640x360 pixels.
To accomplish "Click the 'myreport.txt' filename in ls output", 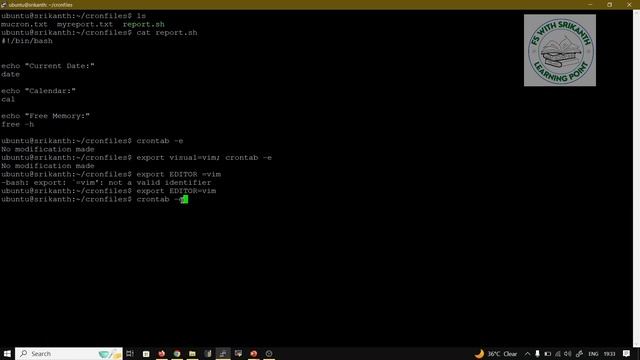I will click(84, 24).
